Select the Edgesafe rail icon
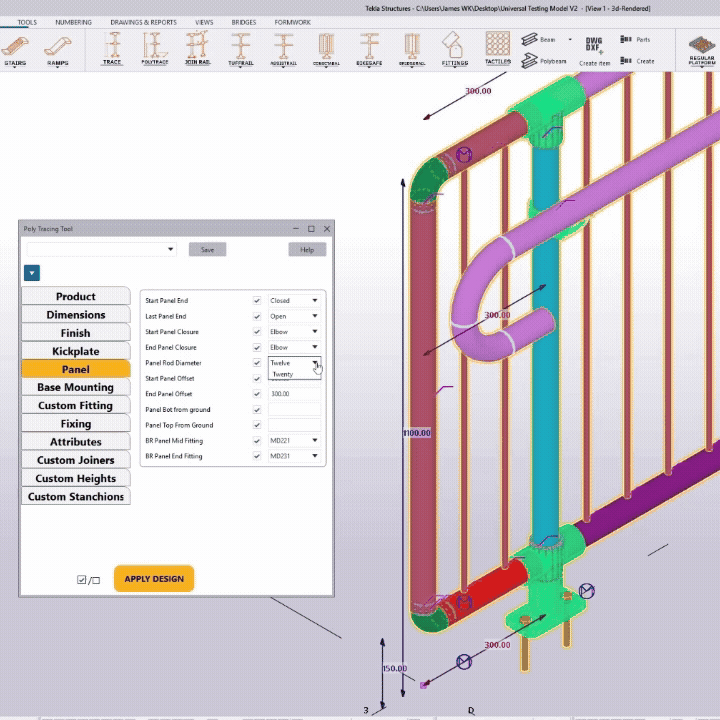This screenshot has height=720, width=720. click(x=369, y=47)
